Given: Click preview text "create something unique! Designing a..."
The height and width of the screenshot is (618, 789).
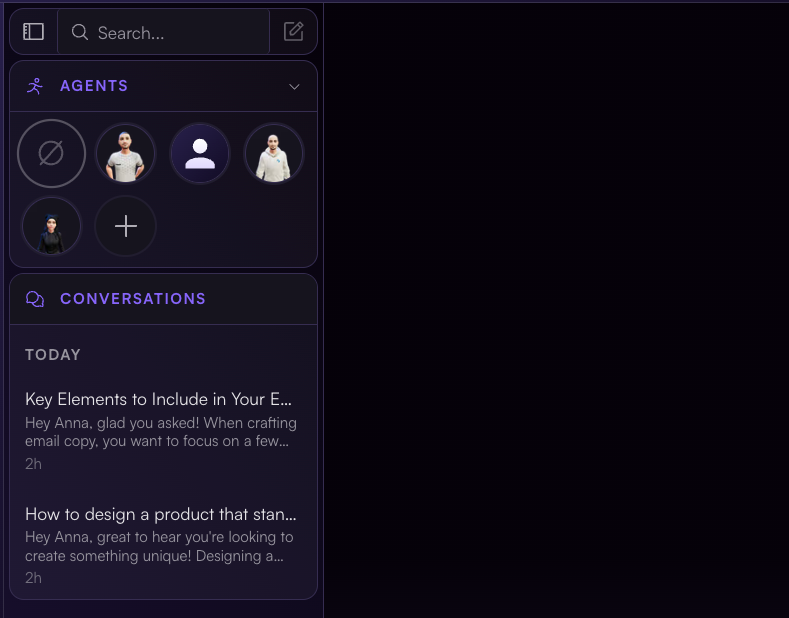Looking at the screenshot, I should (x=154, y=556).
